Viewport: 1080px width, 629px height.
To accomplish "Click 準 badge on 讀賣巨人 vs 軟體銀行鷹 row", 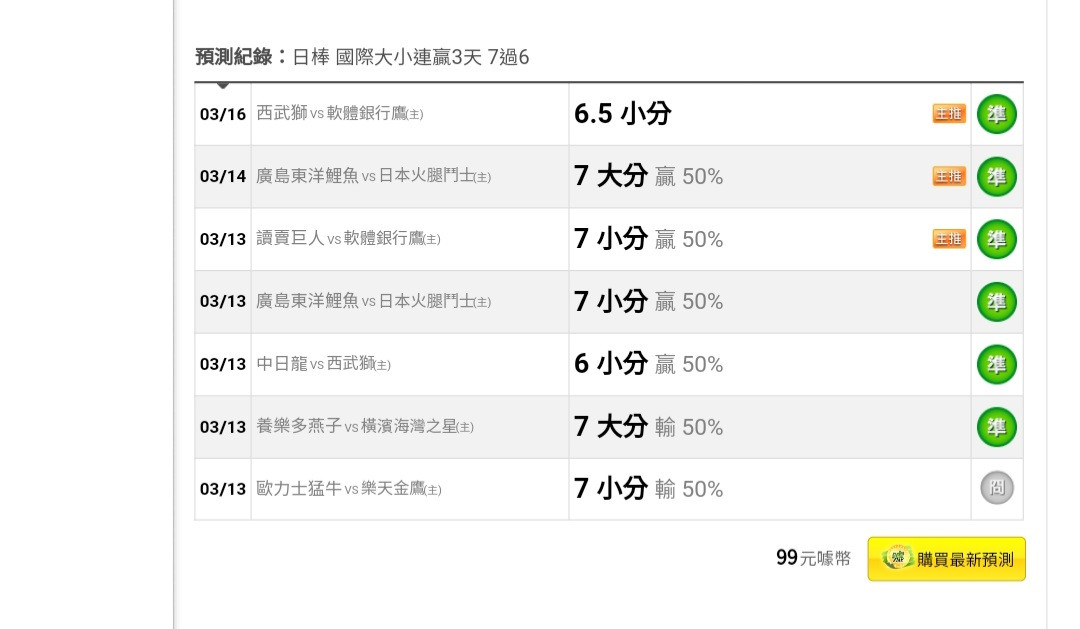I will tap(997, 239).
